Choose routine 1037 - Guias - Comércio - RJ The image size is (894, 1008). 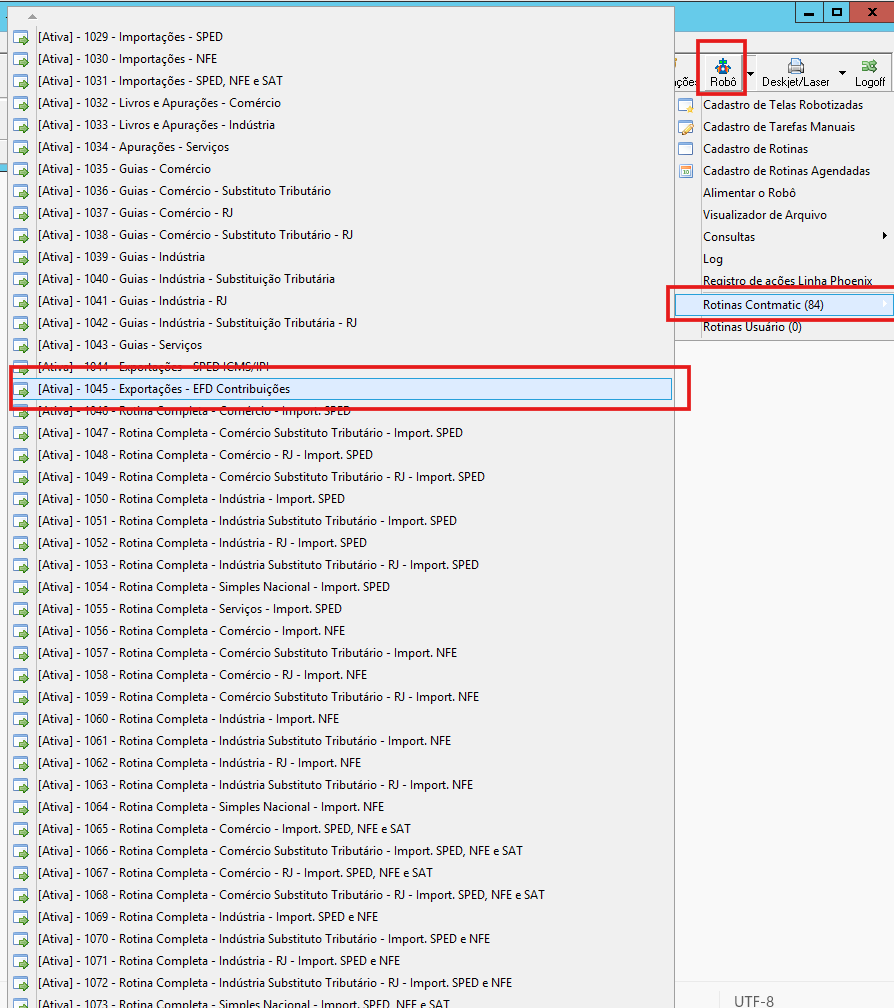click(x=136, y=213)
